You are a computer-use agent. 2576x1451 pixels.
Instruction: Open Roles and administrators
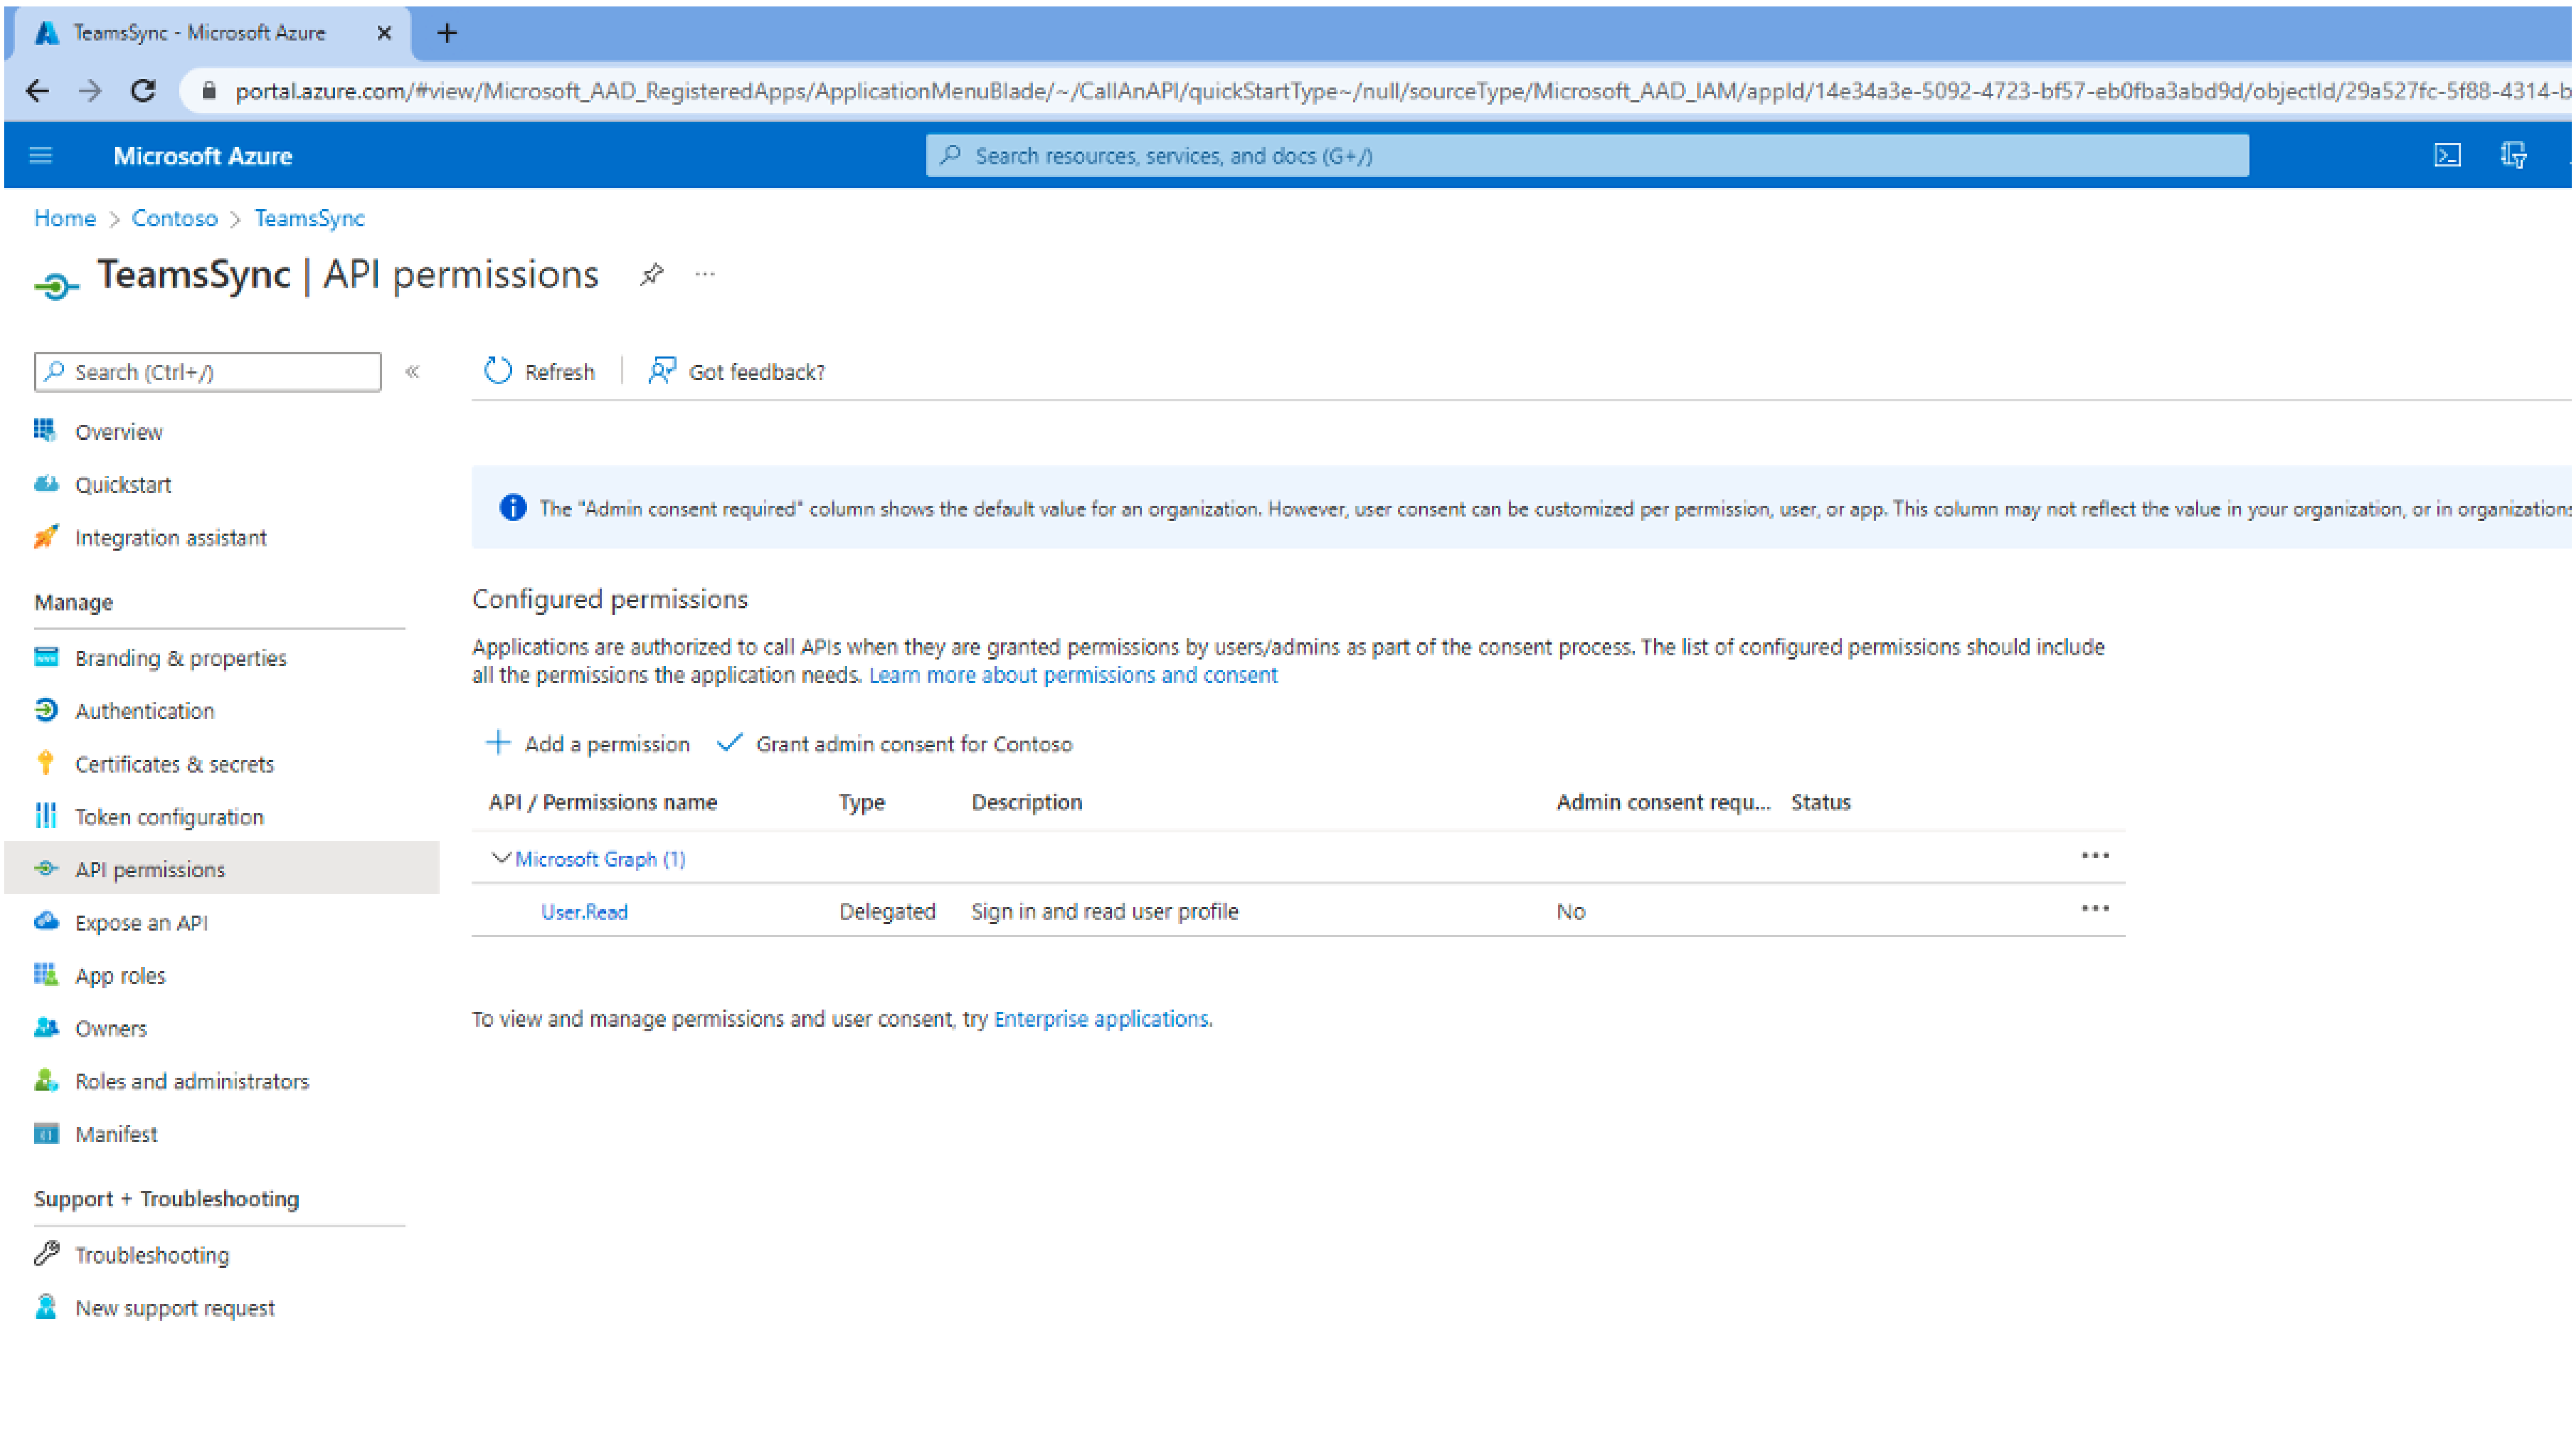192,1082
